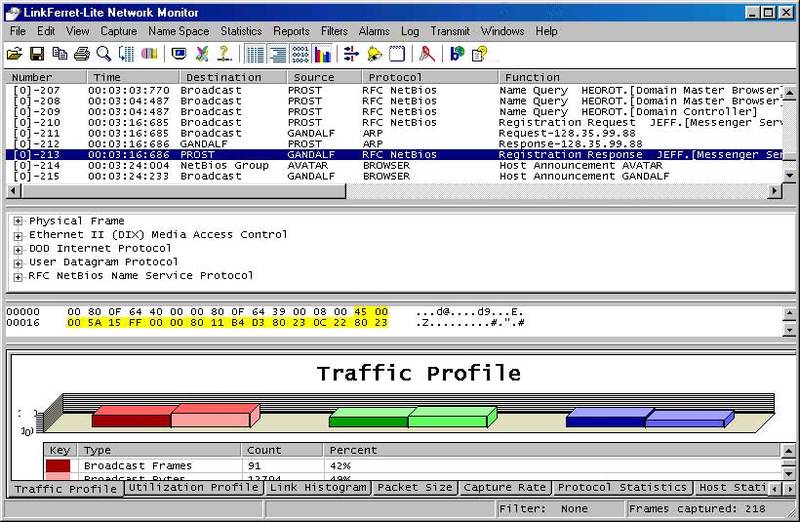This screenshot has height=522, width=800.
Task: Click the yellow question mark network icon
Action: click(x=224, y=54)
